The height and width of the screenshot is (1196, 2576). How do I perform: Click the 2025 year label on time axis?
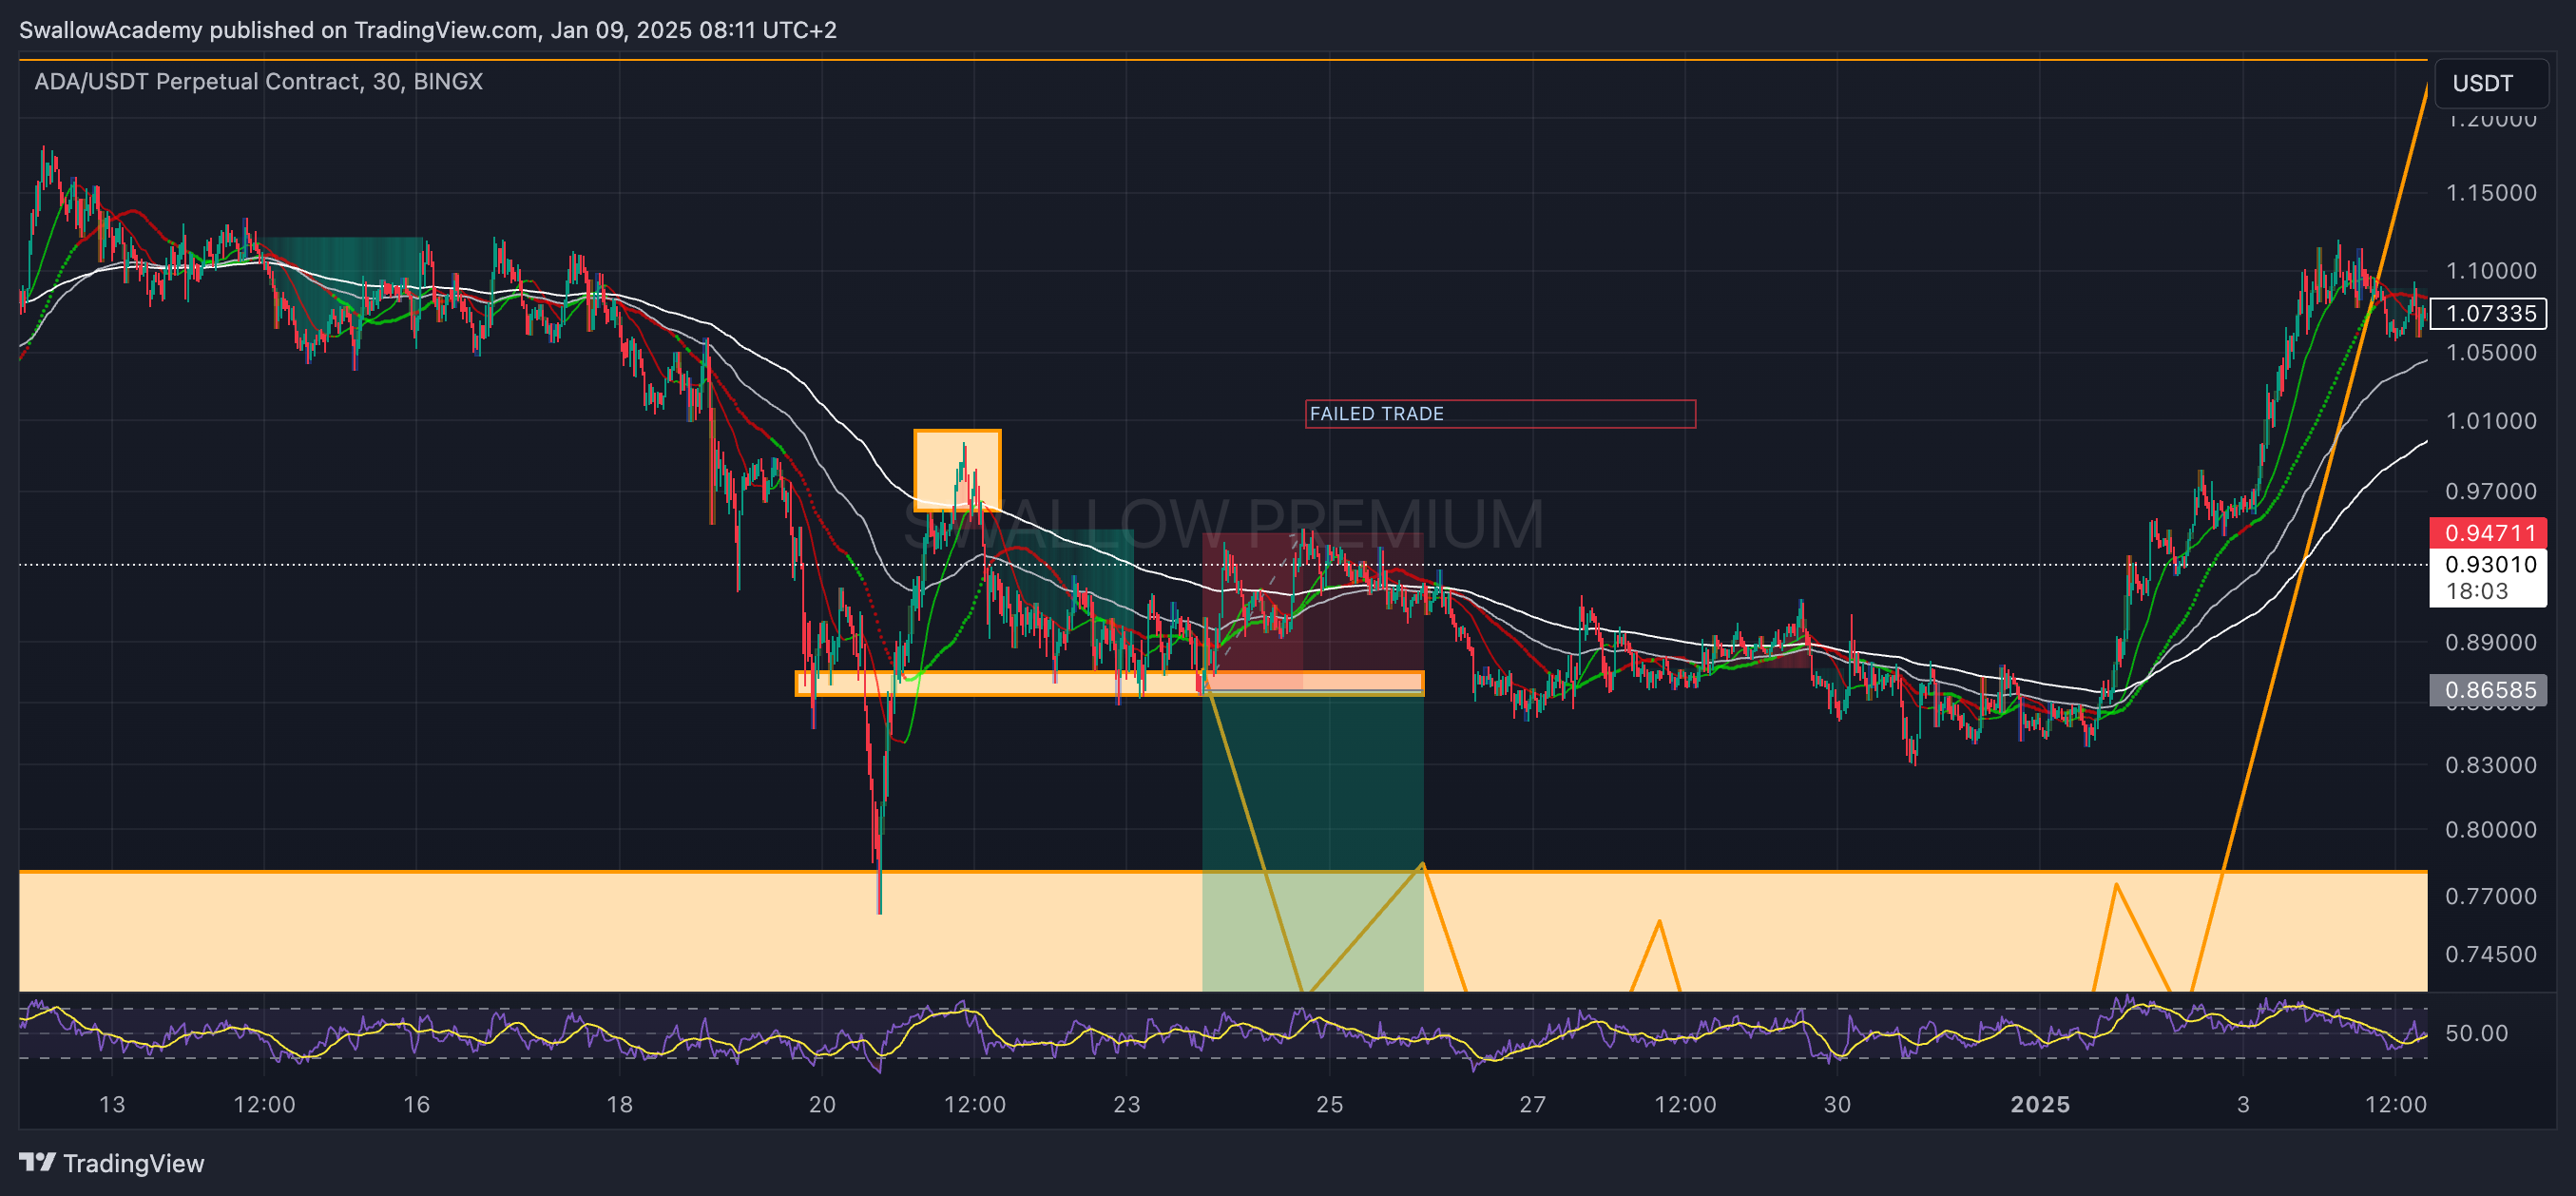[2040, 1104]
